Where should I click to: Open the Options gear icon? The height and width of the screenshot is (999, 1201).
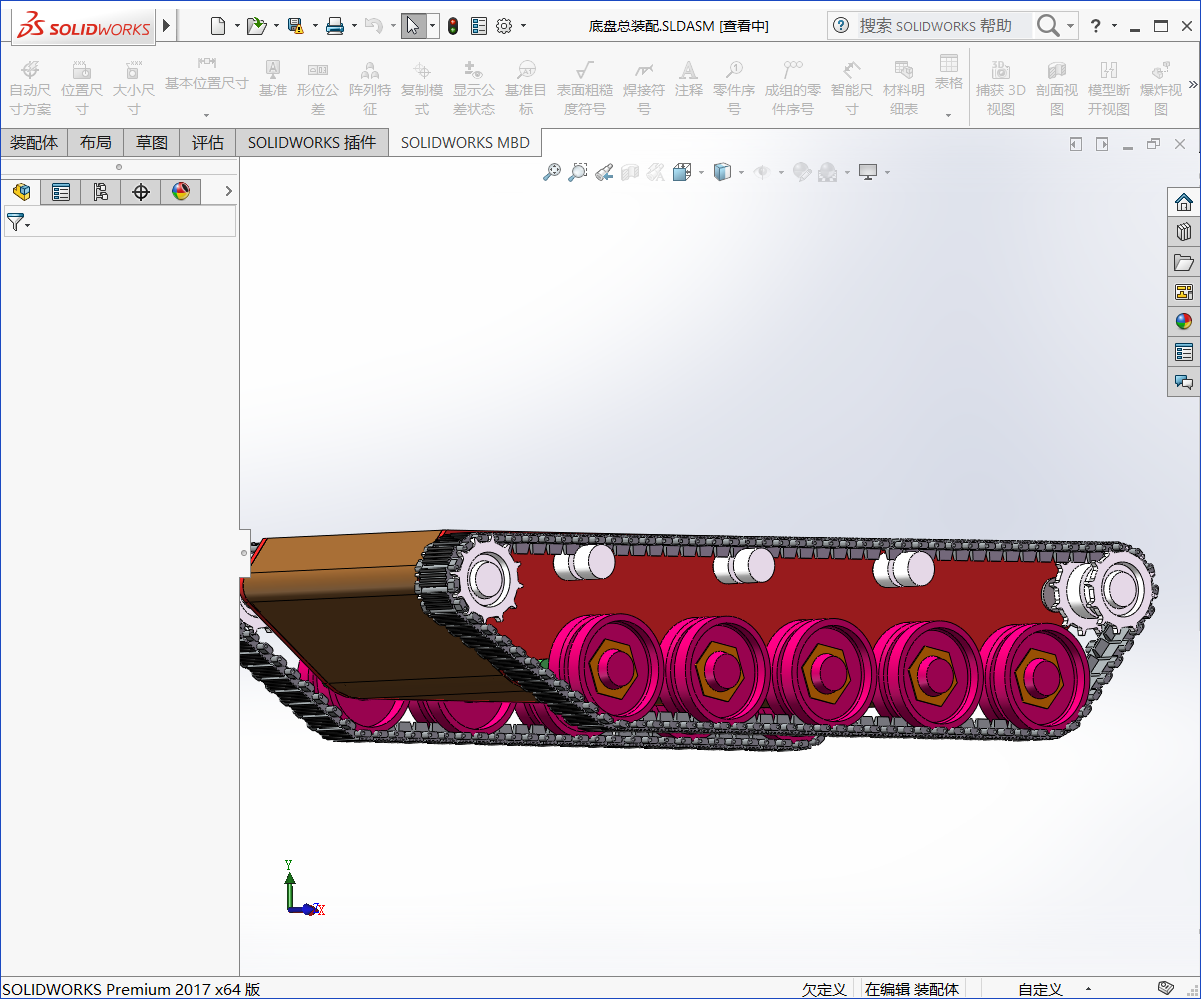(504, 26)
